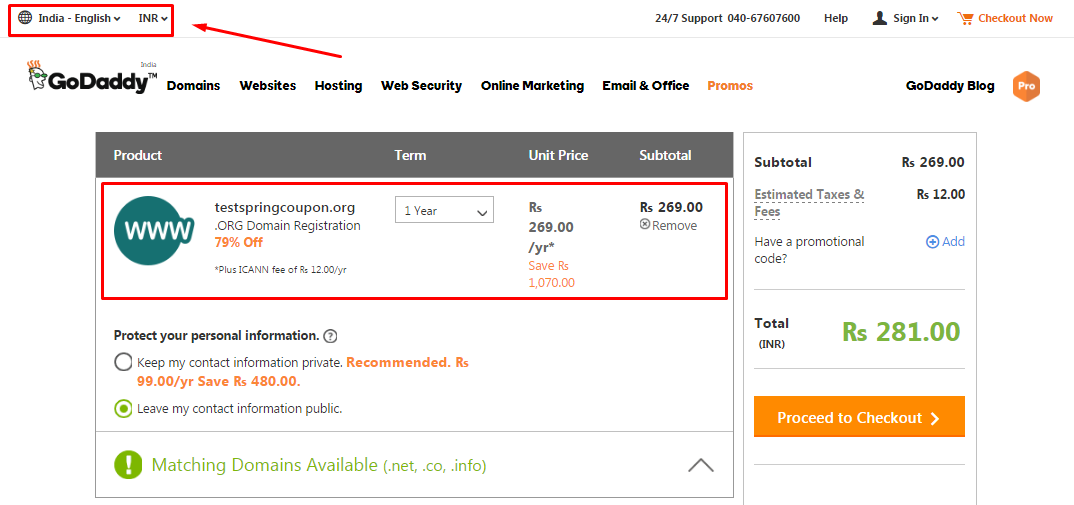Open the Help link

click(x=836, y=19)
